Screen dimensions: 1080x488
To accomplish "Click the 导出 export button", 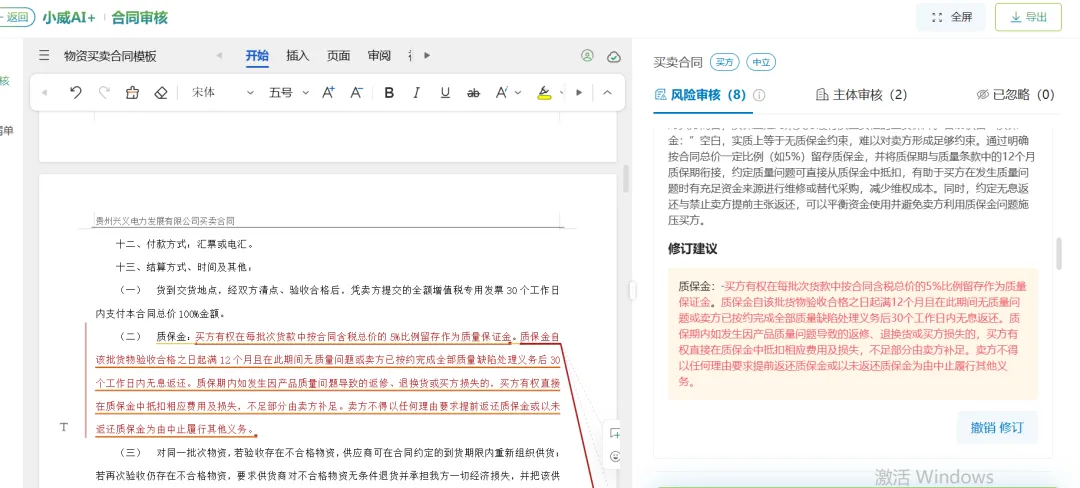I will click(x=1028, y=17).
